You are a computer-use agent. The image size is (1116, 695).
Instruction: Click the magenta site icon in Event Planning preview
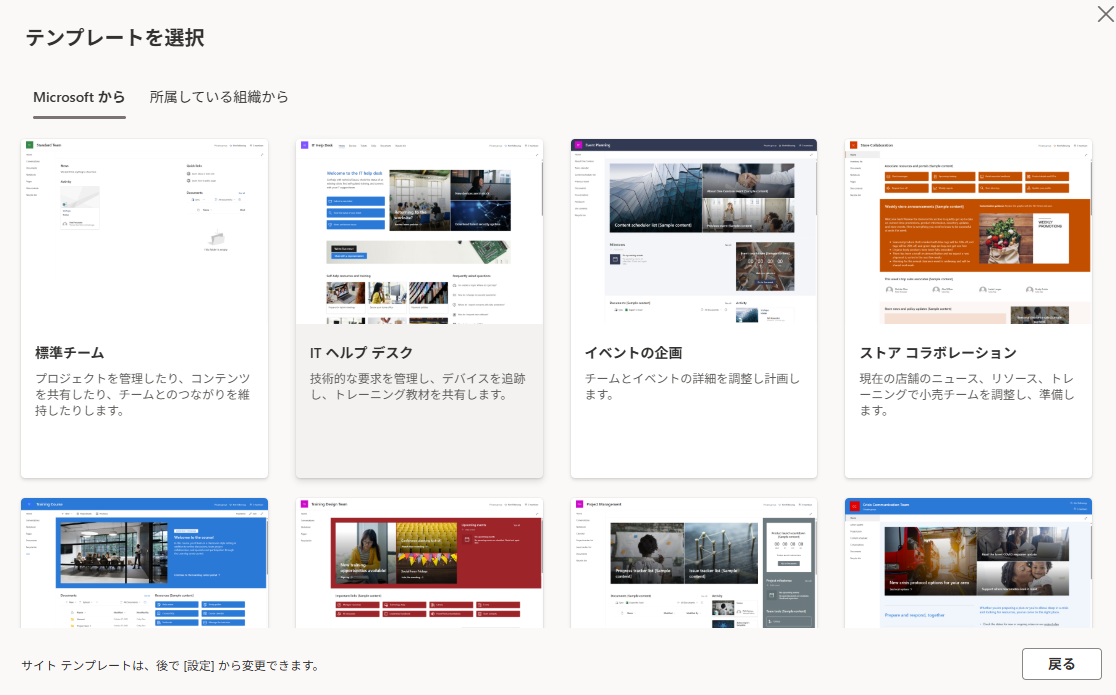click(579, 145)
